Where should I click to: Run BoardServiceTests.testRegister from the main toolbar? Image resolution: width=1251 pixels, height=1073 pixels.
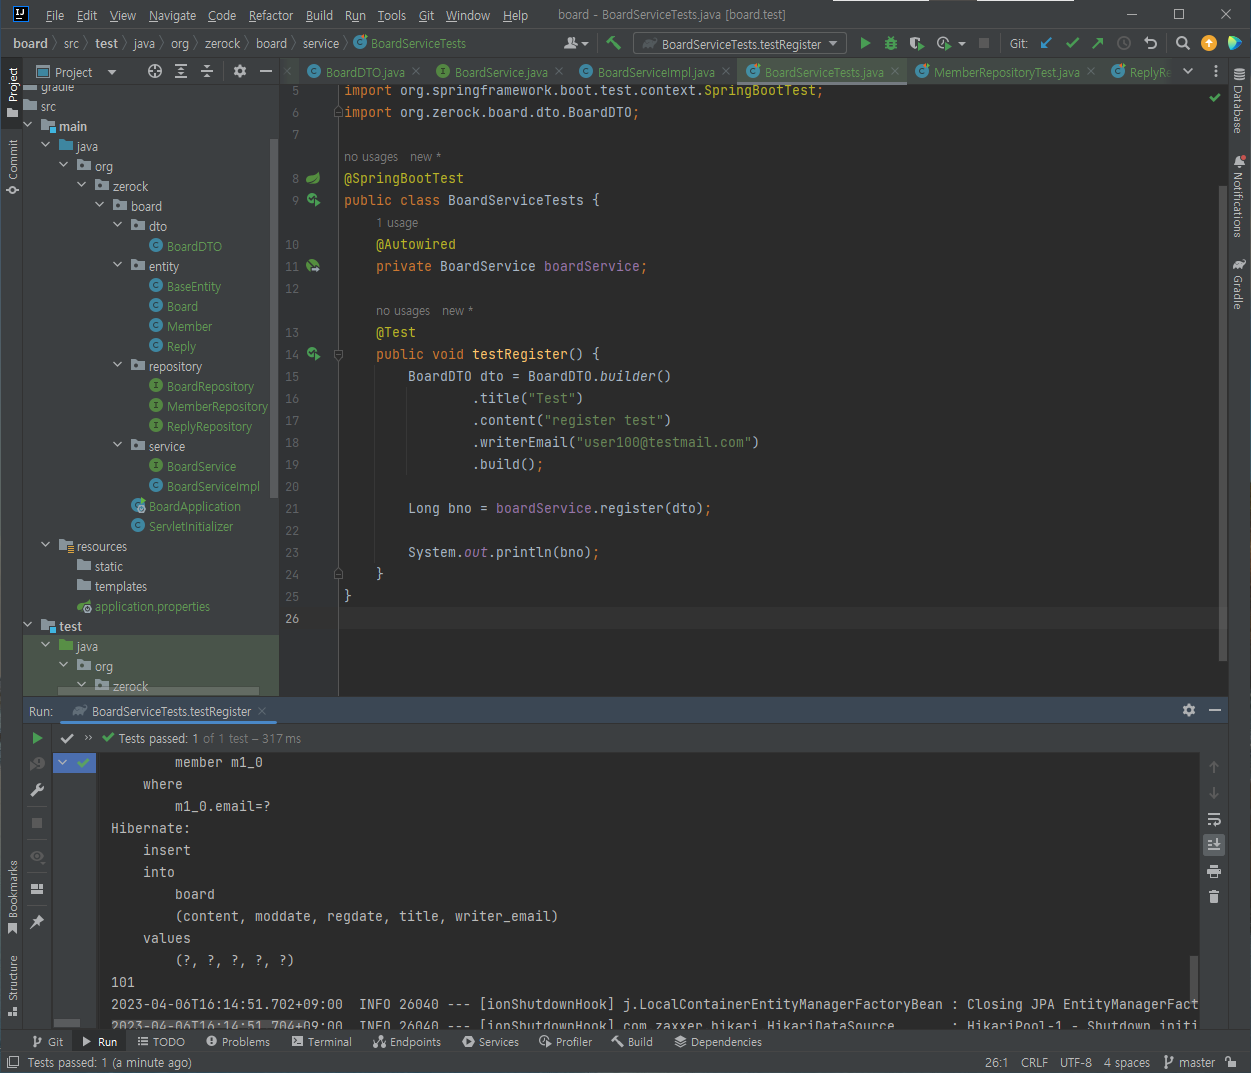tap(865, 43)
